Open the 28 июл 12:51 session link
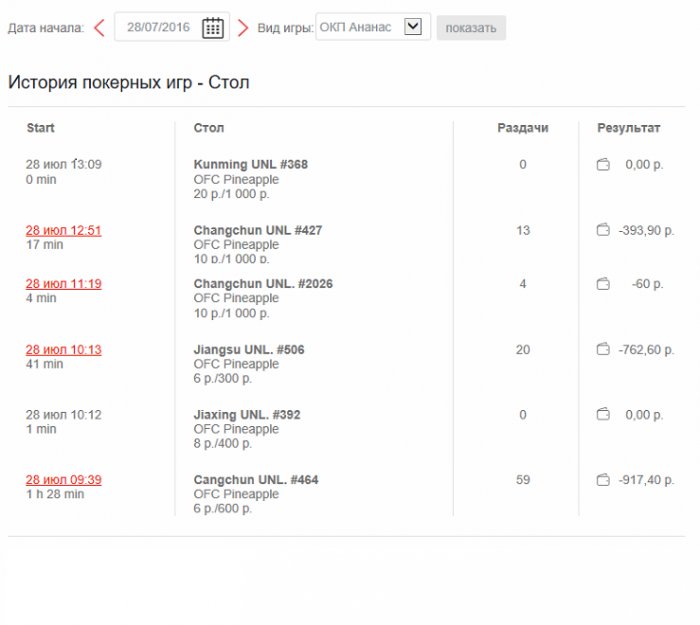 pos(63,230)
